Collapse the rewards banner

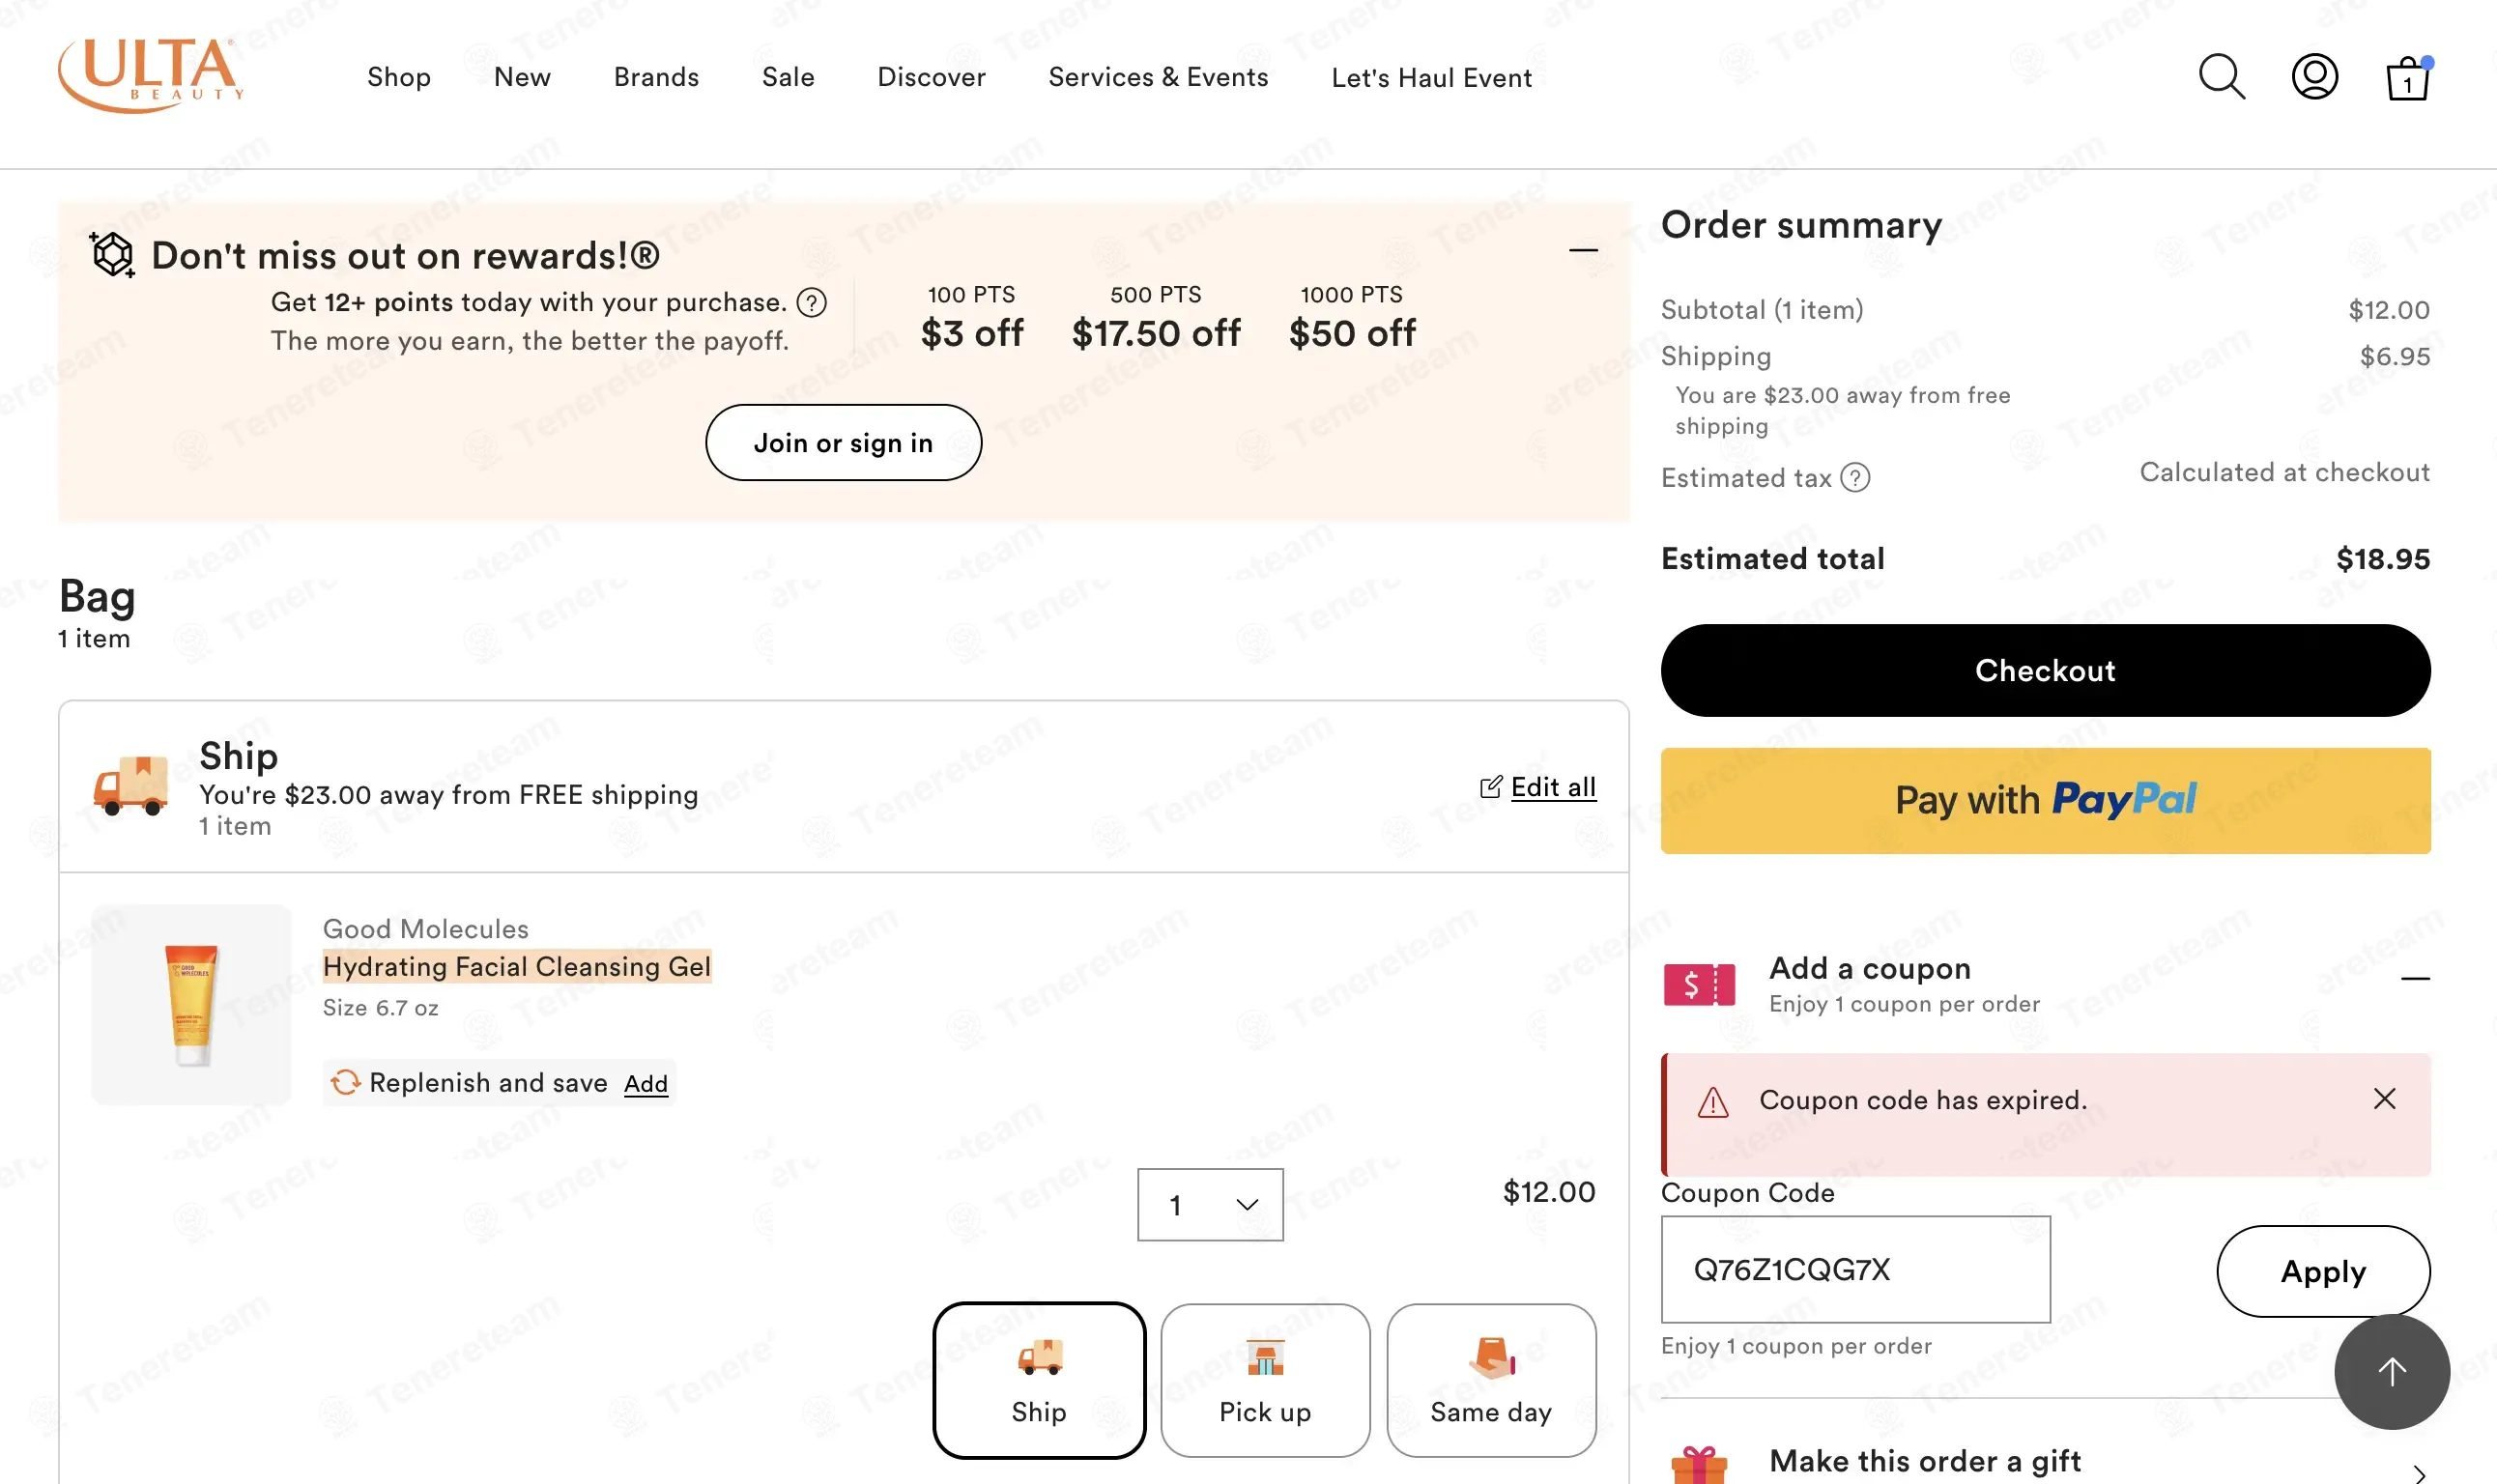tap(1583, 249)
